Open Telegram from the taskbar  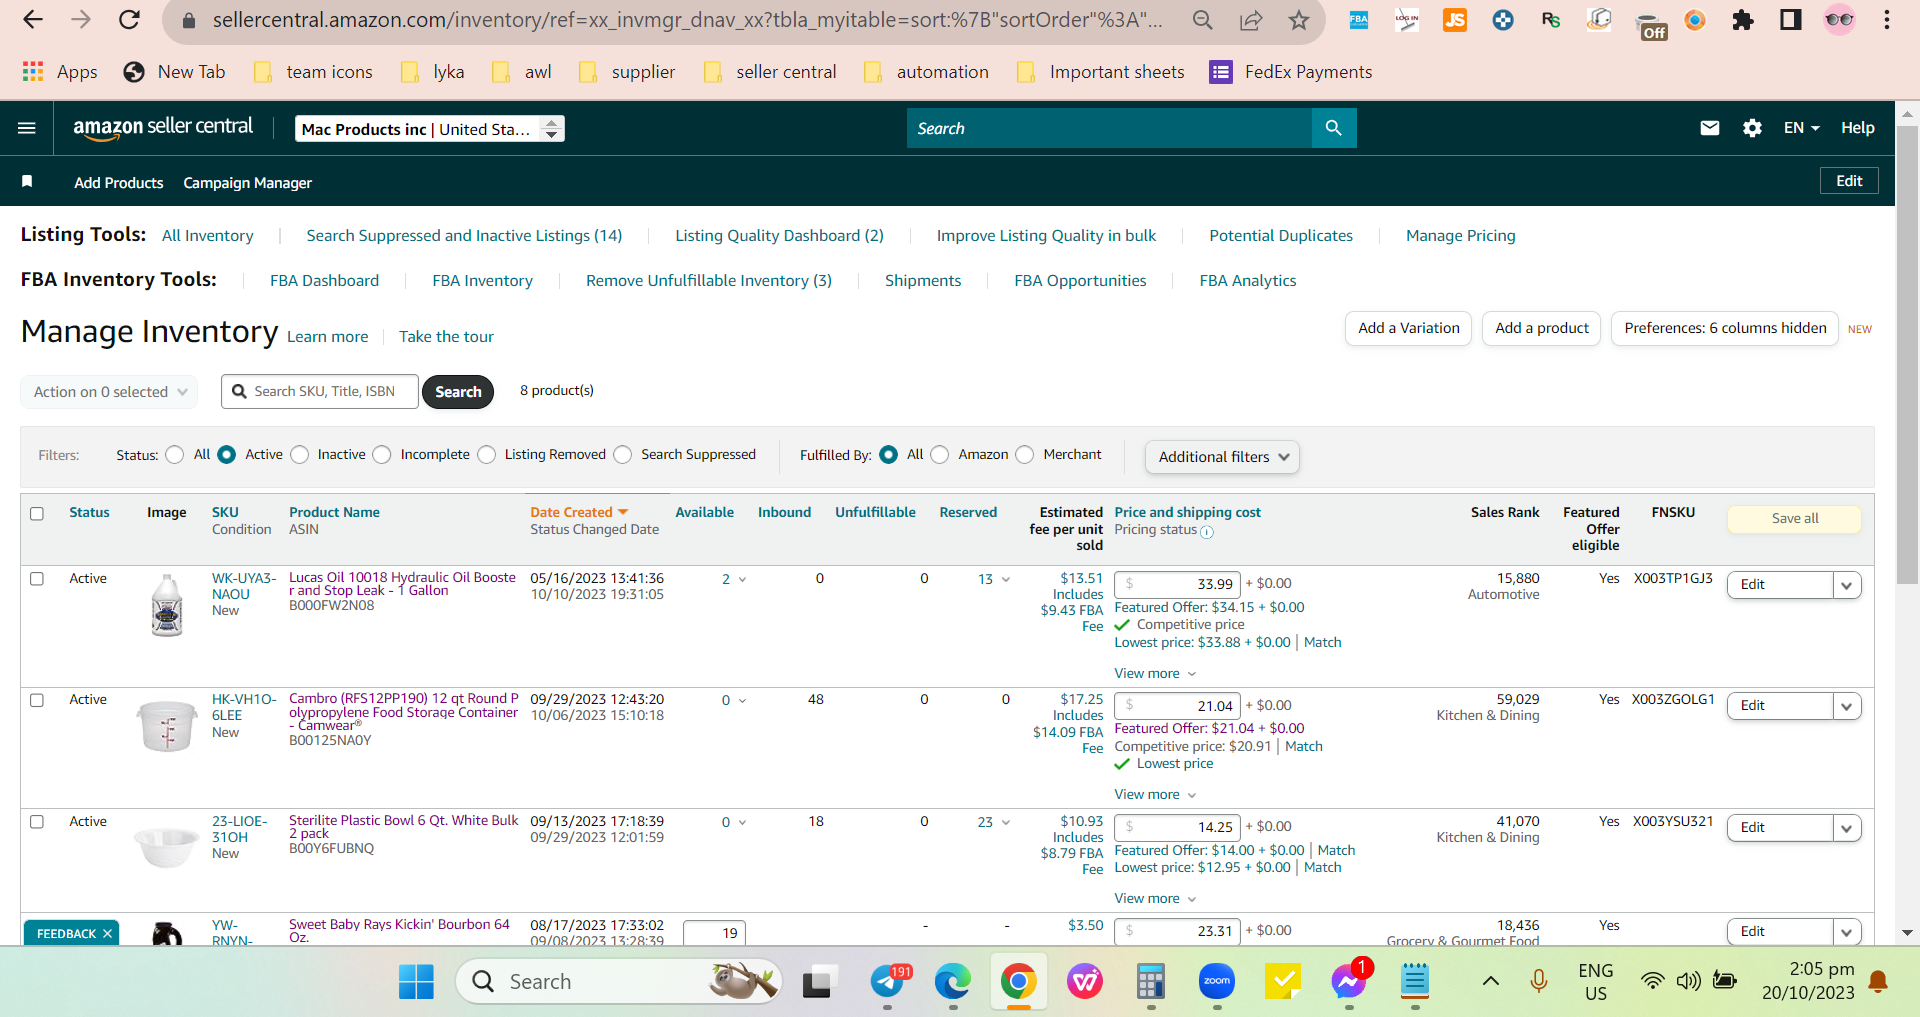tap(888, 982)
